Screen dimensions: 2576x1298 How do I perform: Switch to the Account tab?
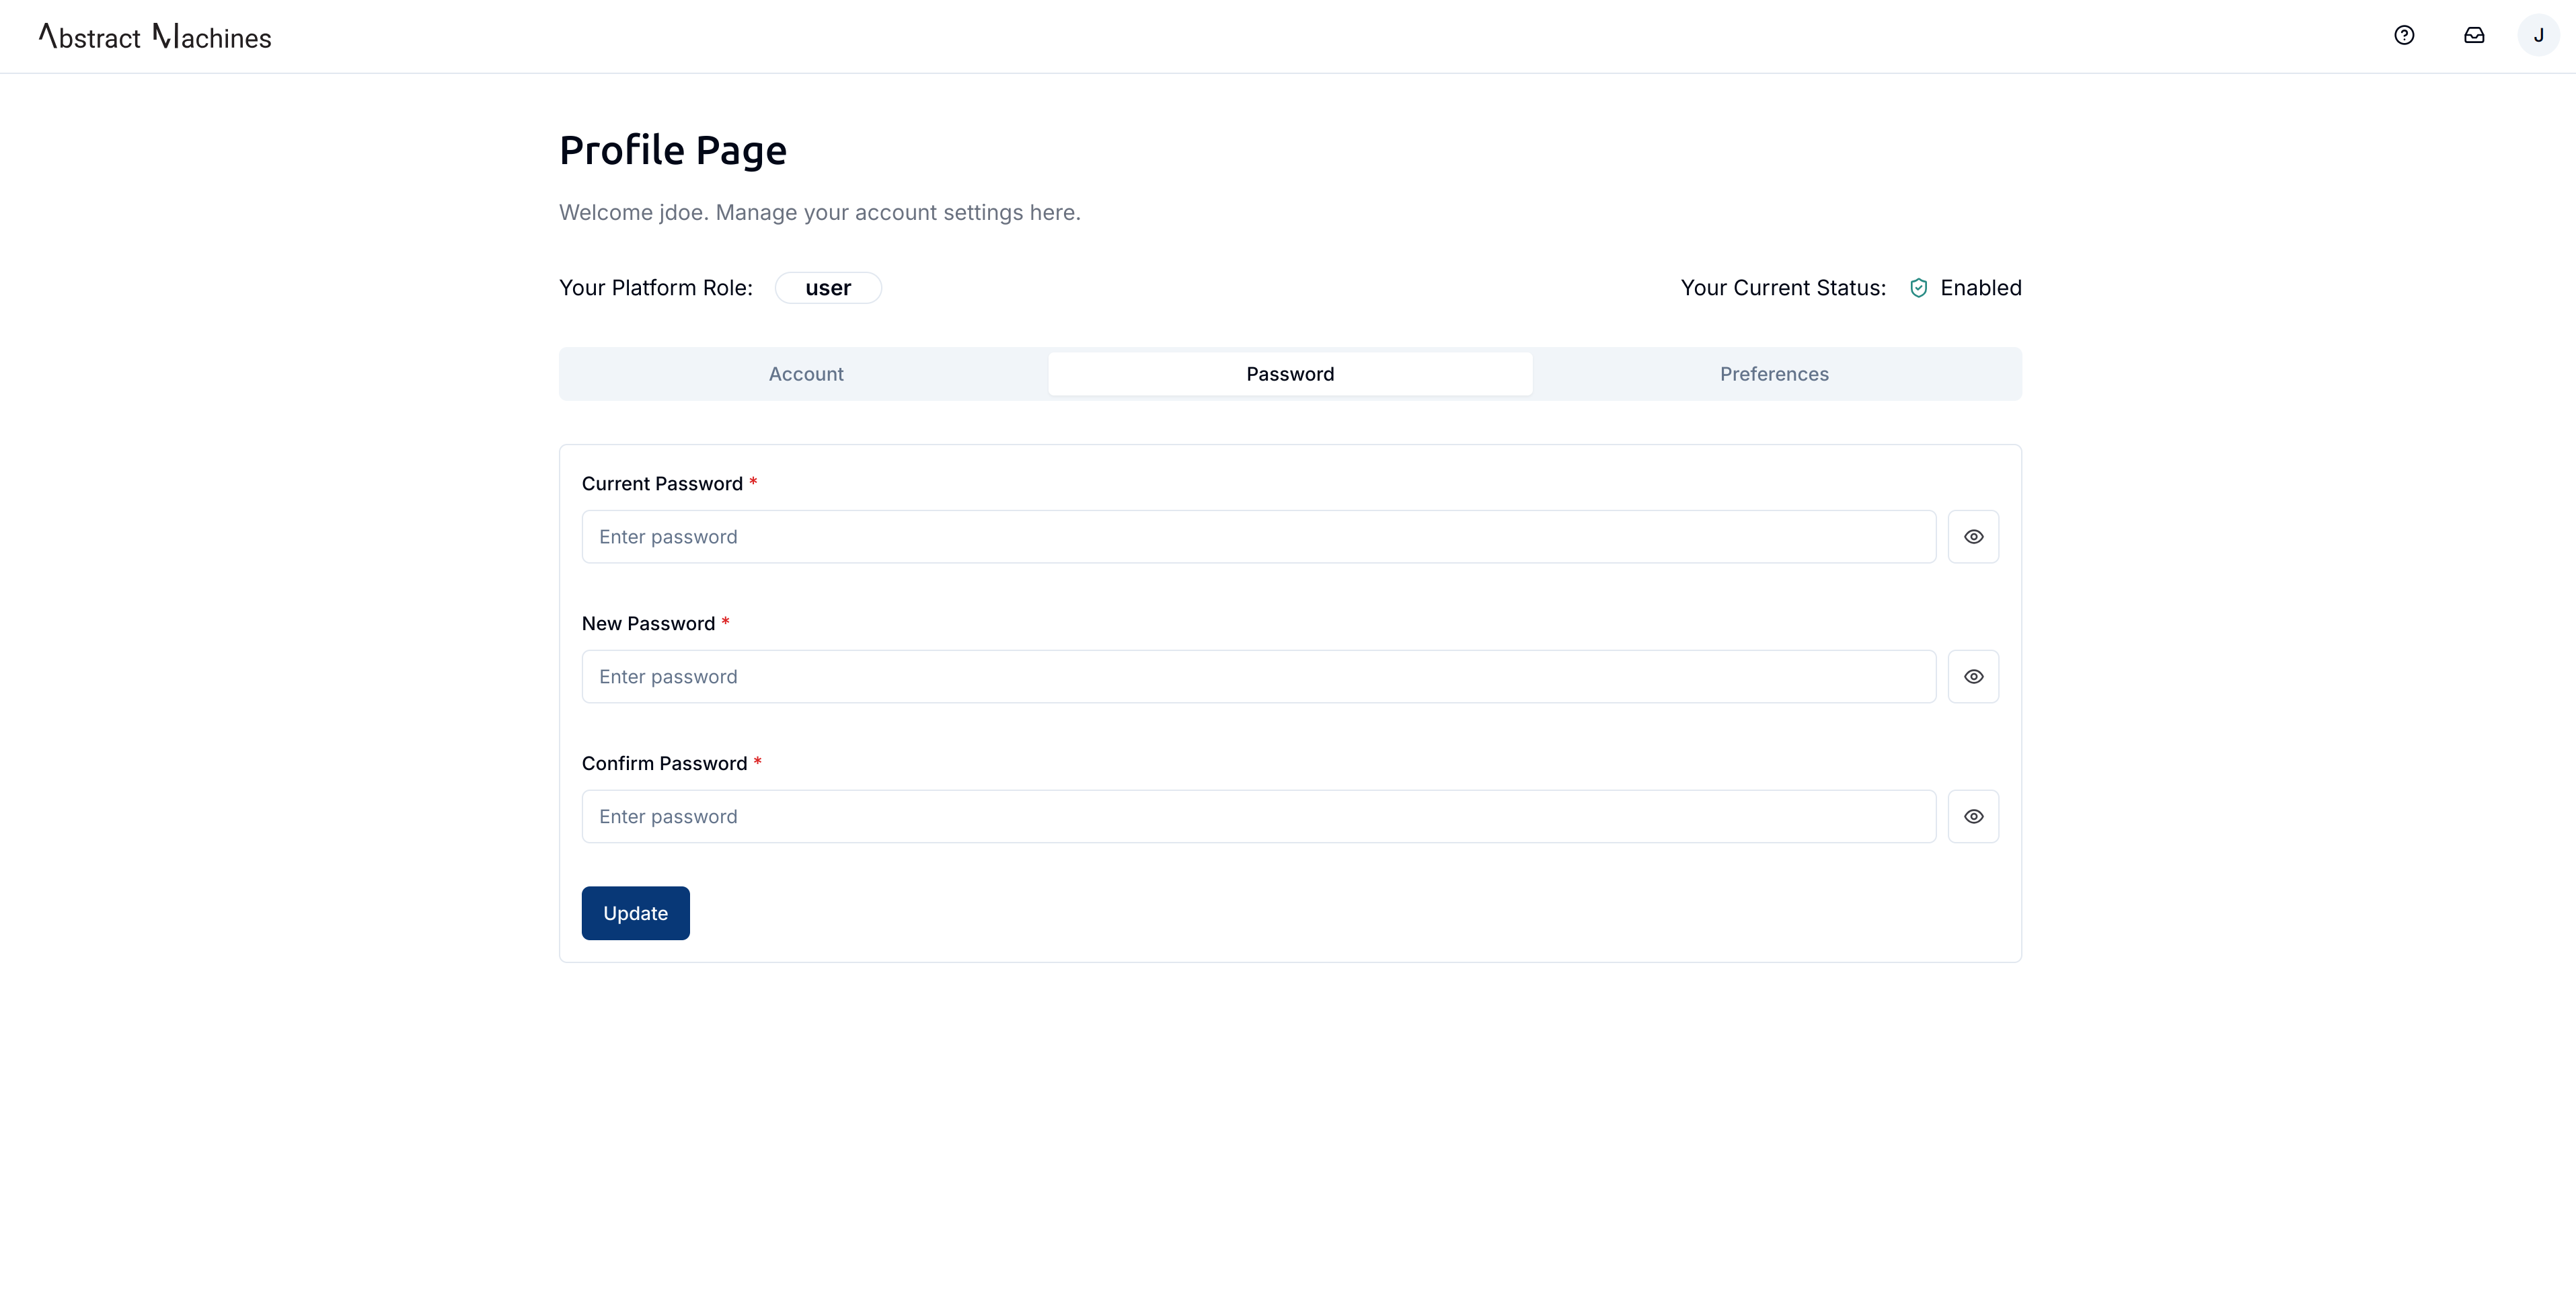coord(806,374)
